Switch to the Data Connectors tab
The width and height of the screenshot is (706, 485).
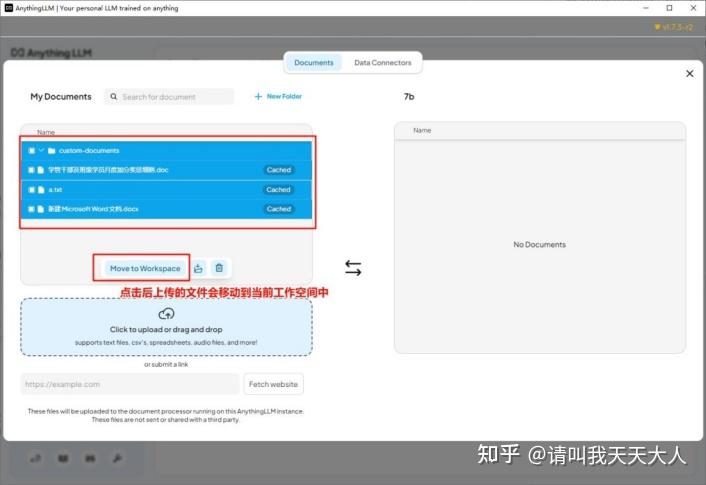[x=383, y=63]
